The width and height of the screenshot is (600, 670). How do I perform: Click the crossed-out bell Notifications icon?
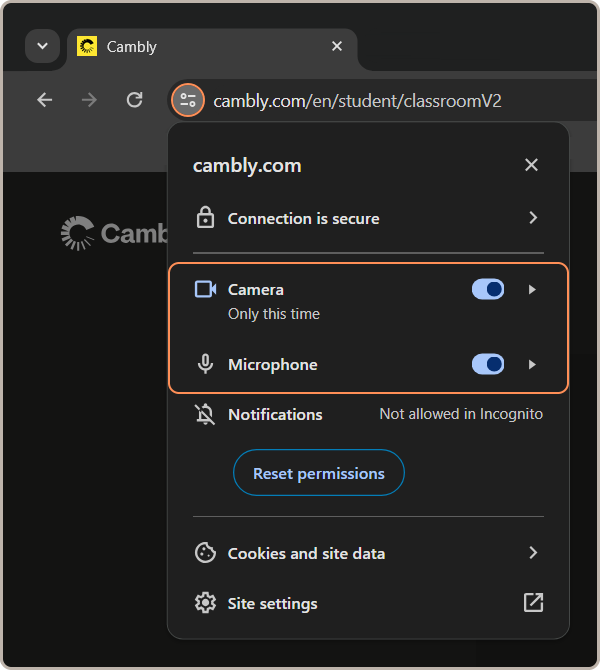205,414
